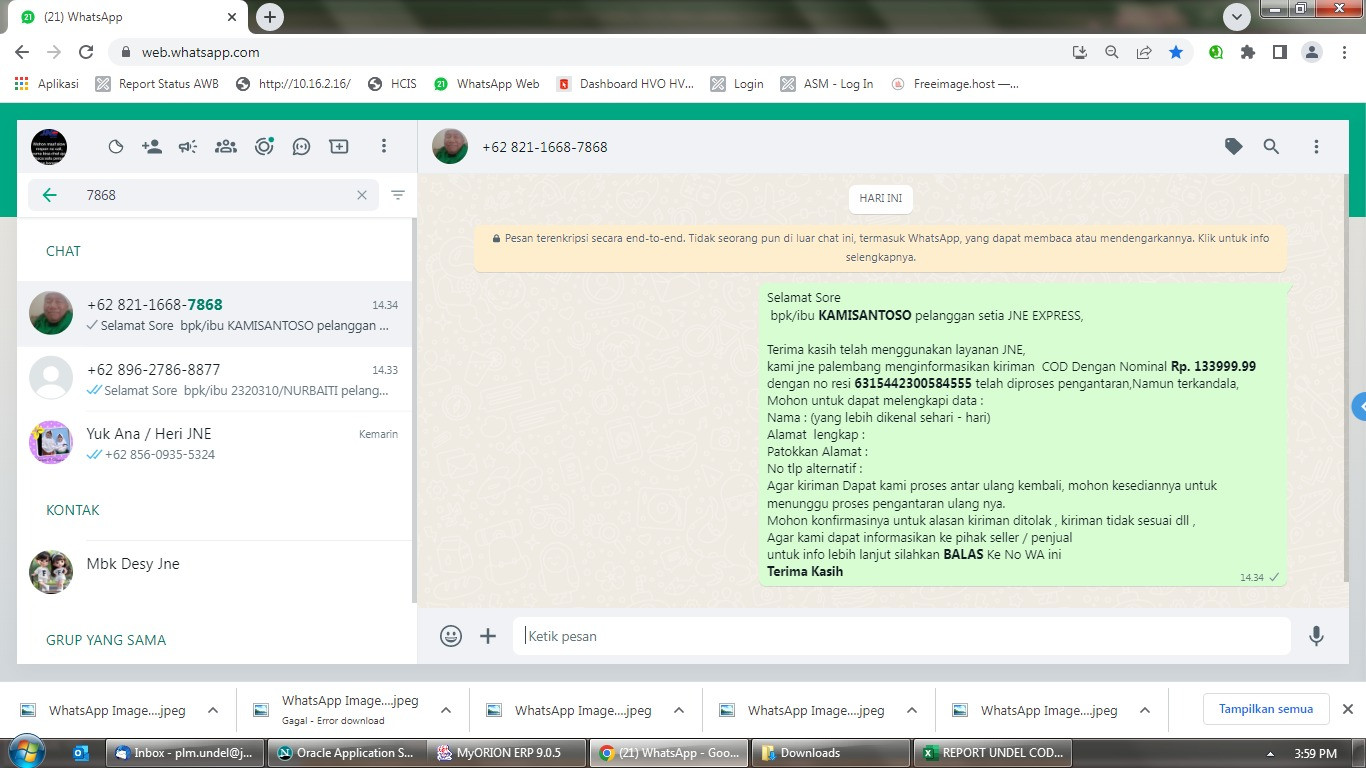The height and width of the screenshot is (768, 1366).
Task: Open the Chrome profile avatar
Action: [x=1312, y=52]
